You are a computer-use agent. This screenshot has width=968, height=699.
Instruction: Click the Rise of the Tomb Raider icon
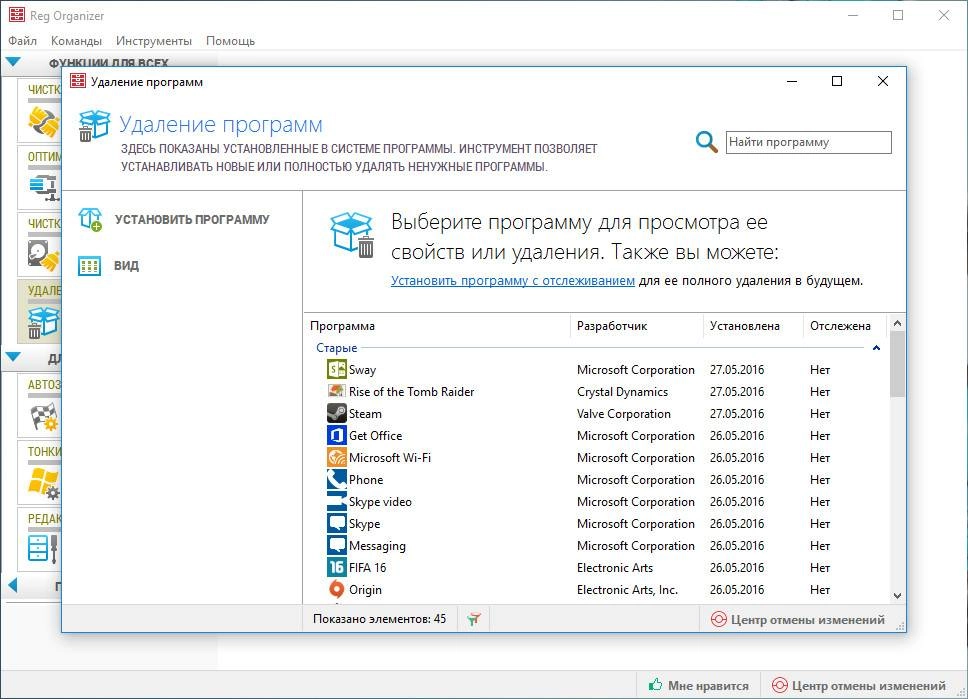click(336, 391)
